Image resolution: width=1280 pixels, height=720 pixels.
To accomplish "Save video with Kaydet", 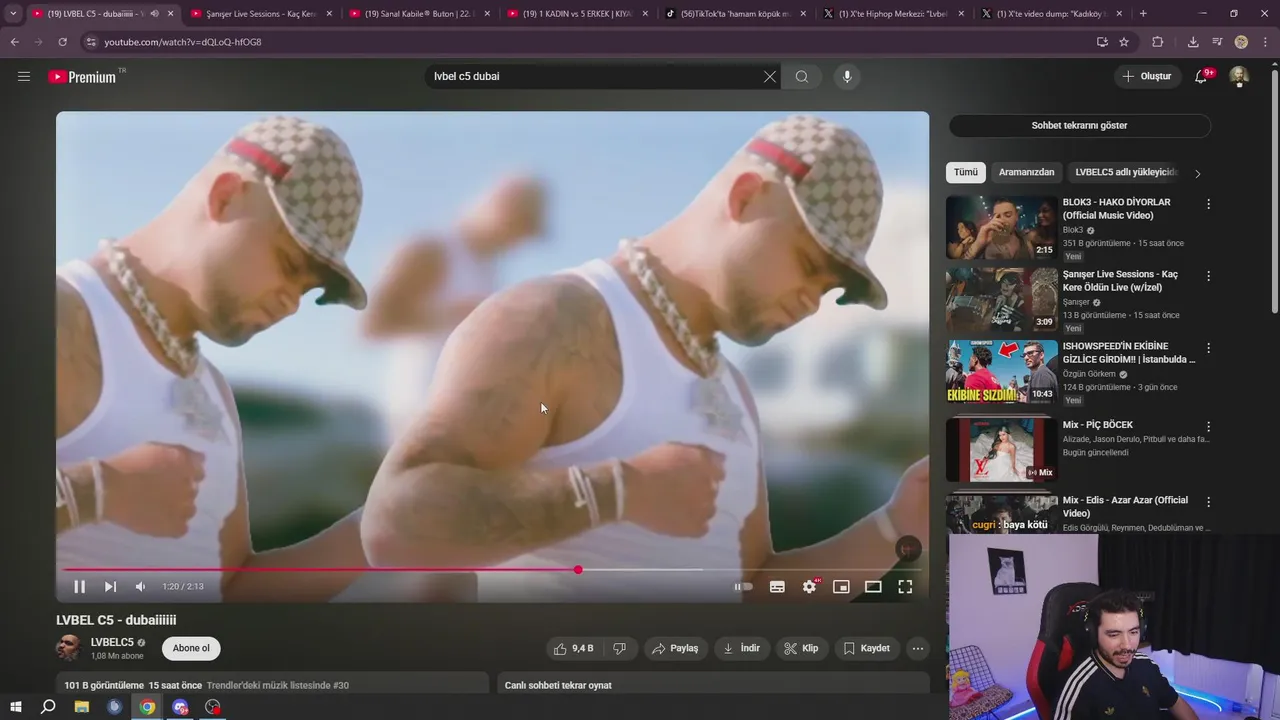I will tap(866, 648).
